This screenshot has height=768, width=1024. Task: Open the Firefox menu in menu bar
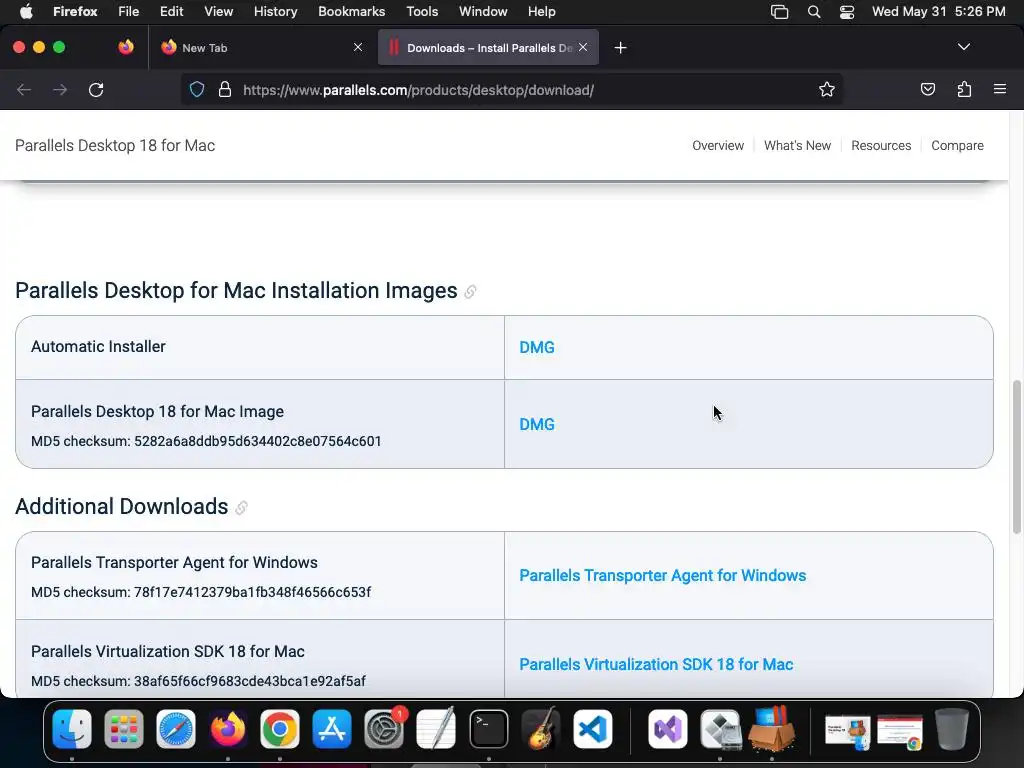point(75,11)
